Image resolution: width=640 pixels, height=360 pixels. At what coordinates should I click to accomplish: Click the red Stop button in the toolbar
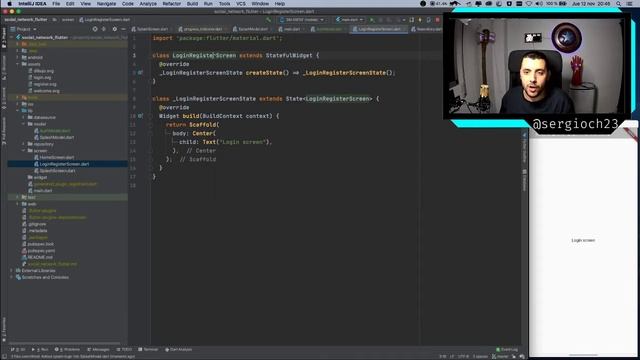pos(438,20)
